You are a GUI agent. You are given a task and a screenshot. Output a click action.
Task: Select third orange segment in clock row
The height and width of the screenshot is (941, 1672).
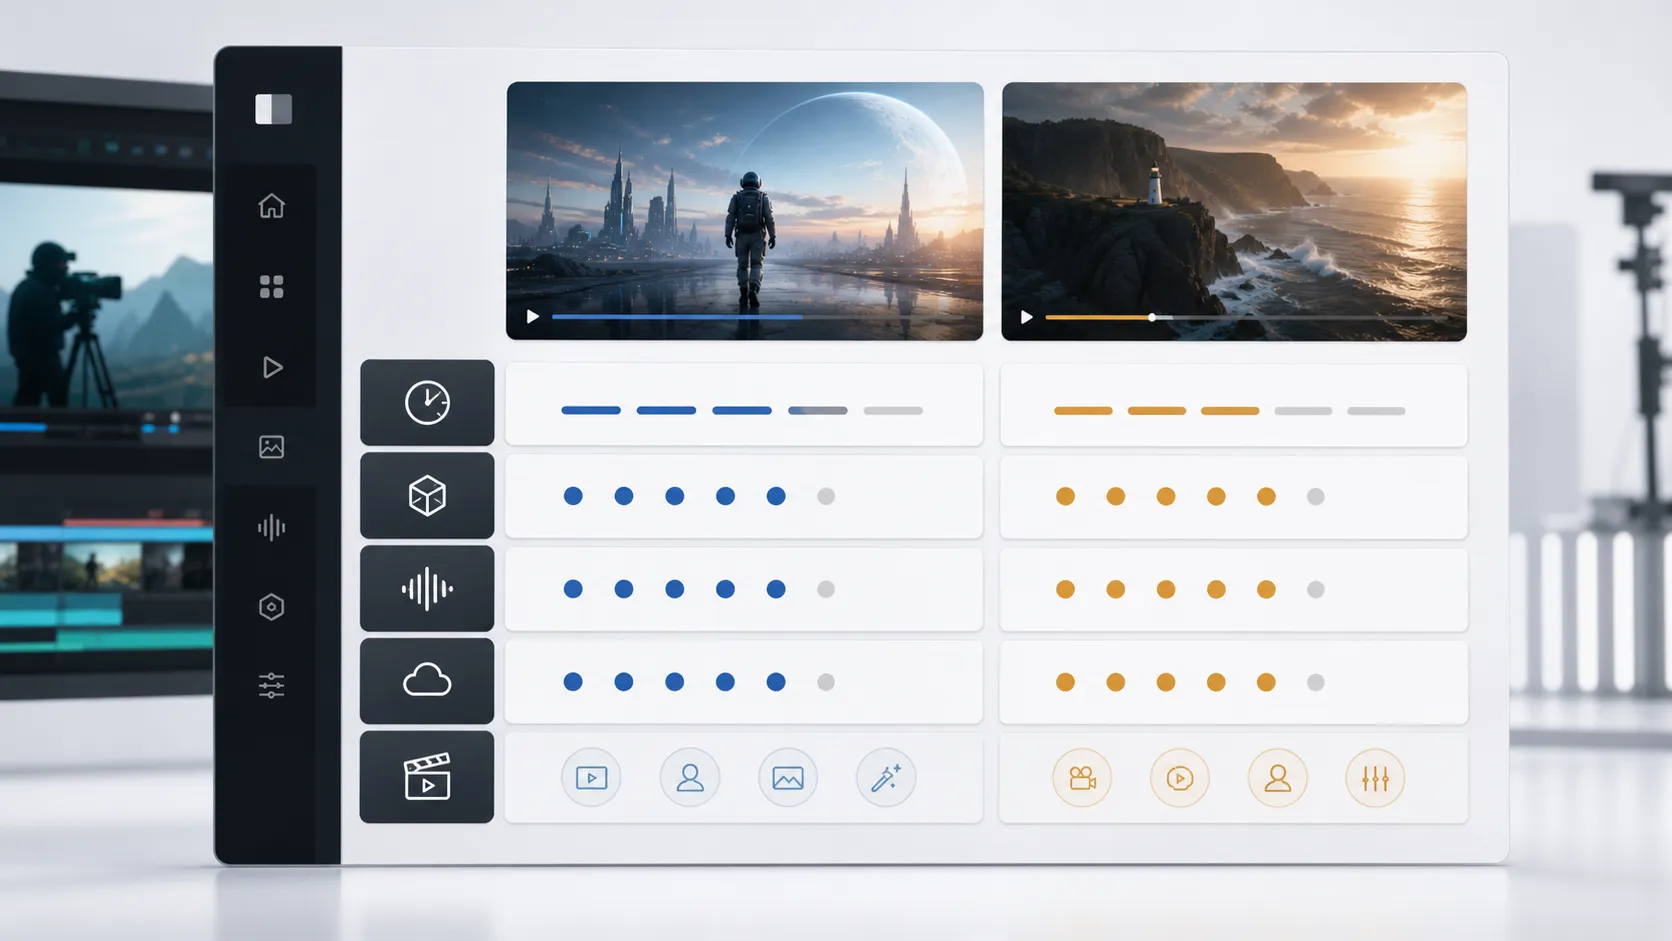tap(1230, 411)
